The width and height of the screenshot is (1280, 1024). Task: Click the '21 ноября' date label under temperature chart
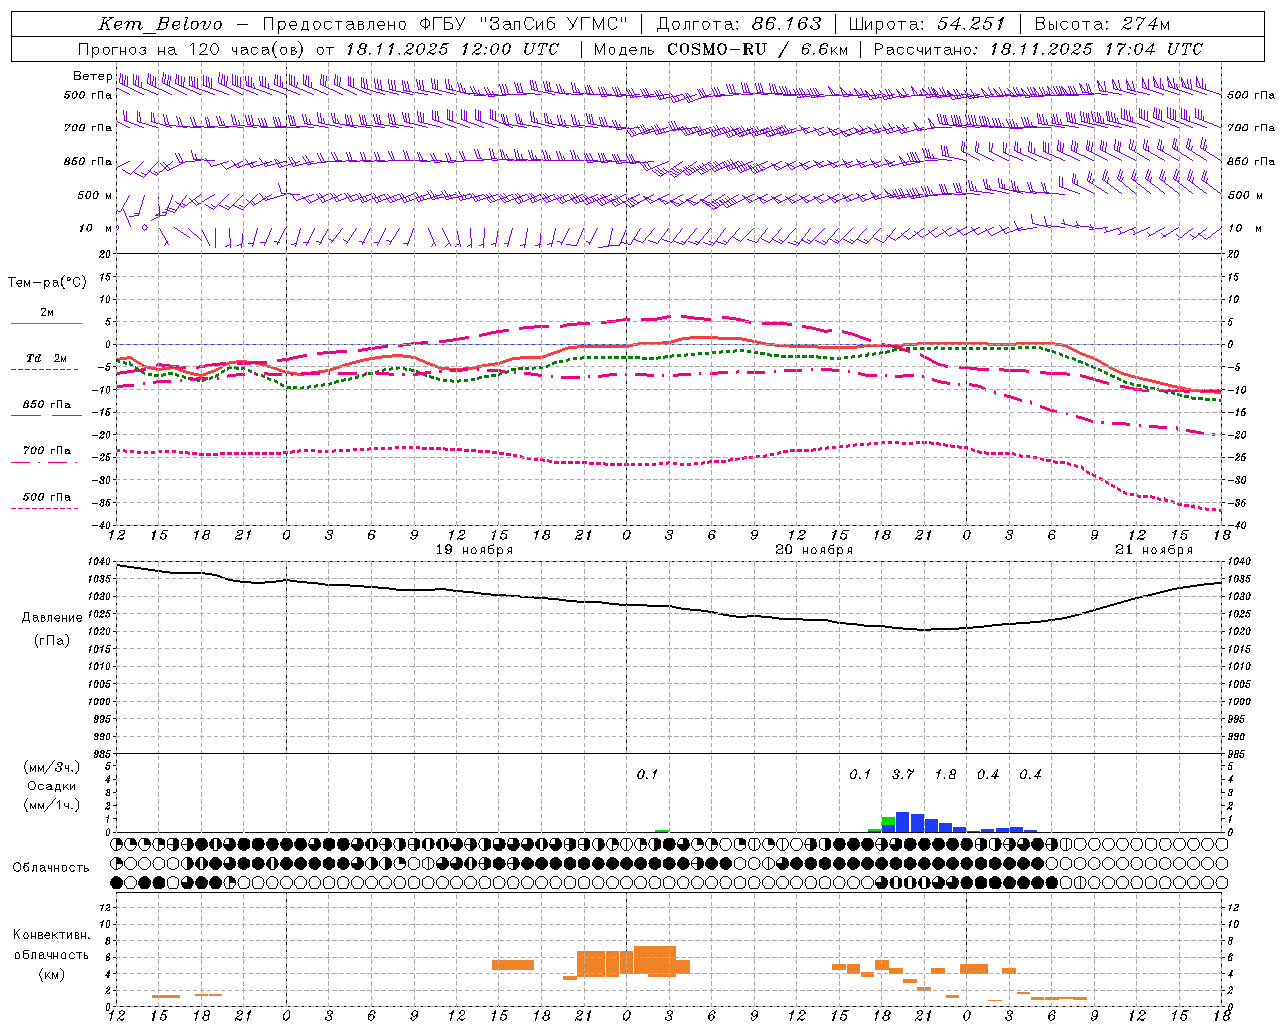(x=1154, y=550)
